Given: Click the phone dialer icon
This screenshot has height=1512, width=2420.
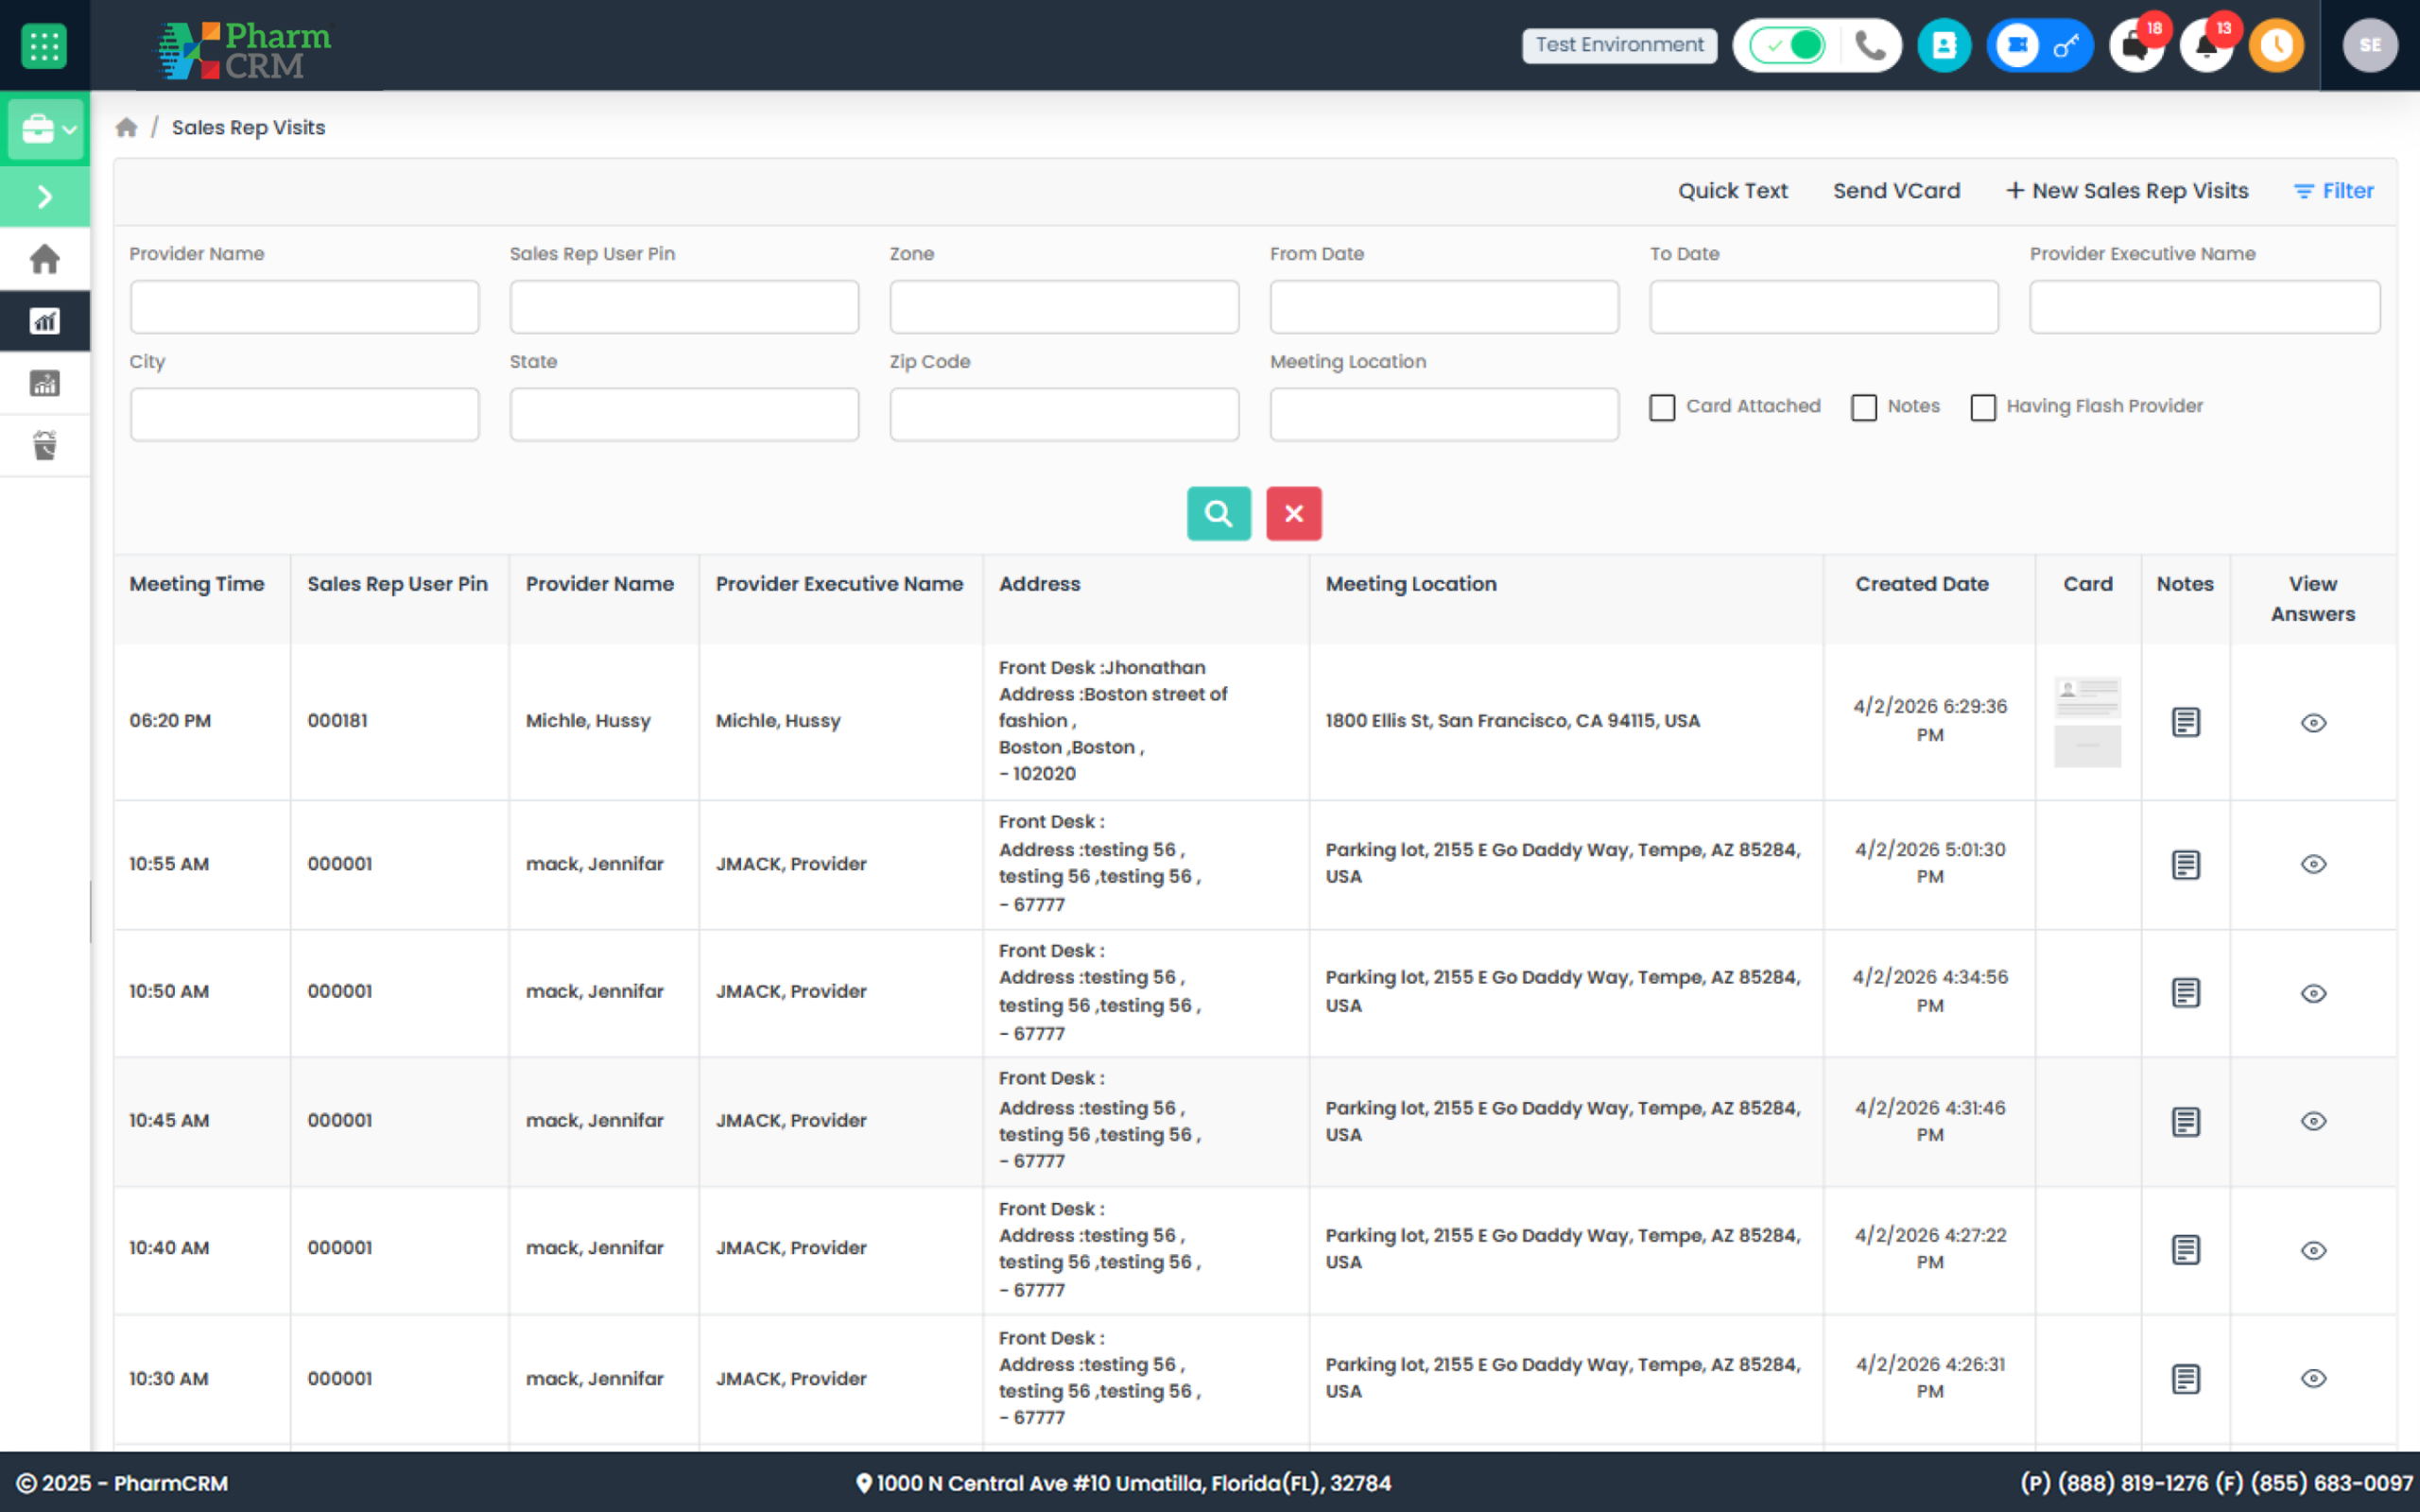Looking at the screenshot, I should click(x=1870, y=45).
